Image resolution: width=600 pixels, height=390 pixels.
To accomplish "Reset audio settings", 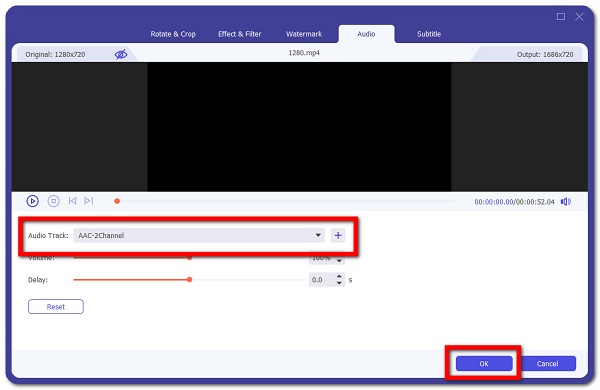I will click(56, 307).
